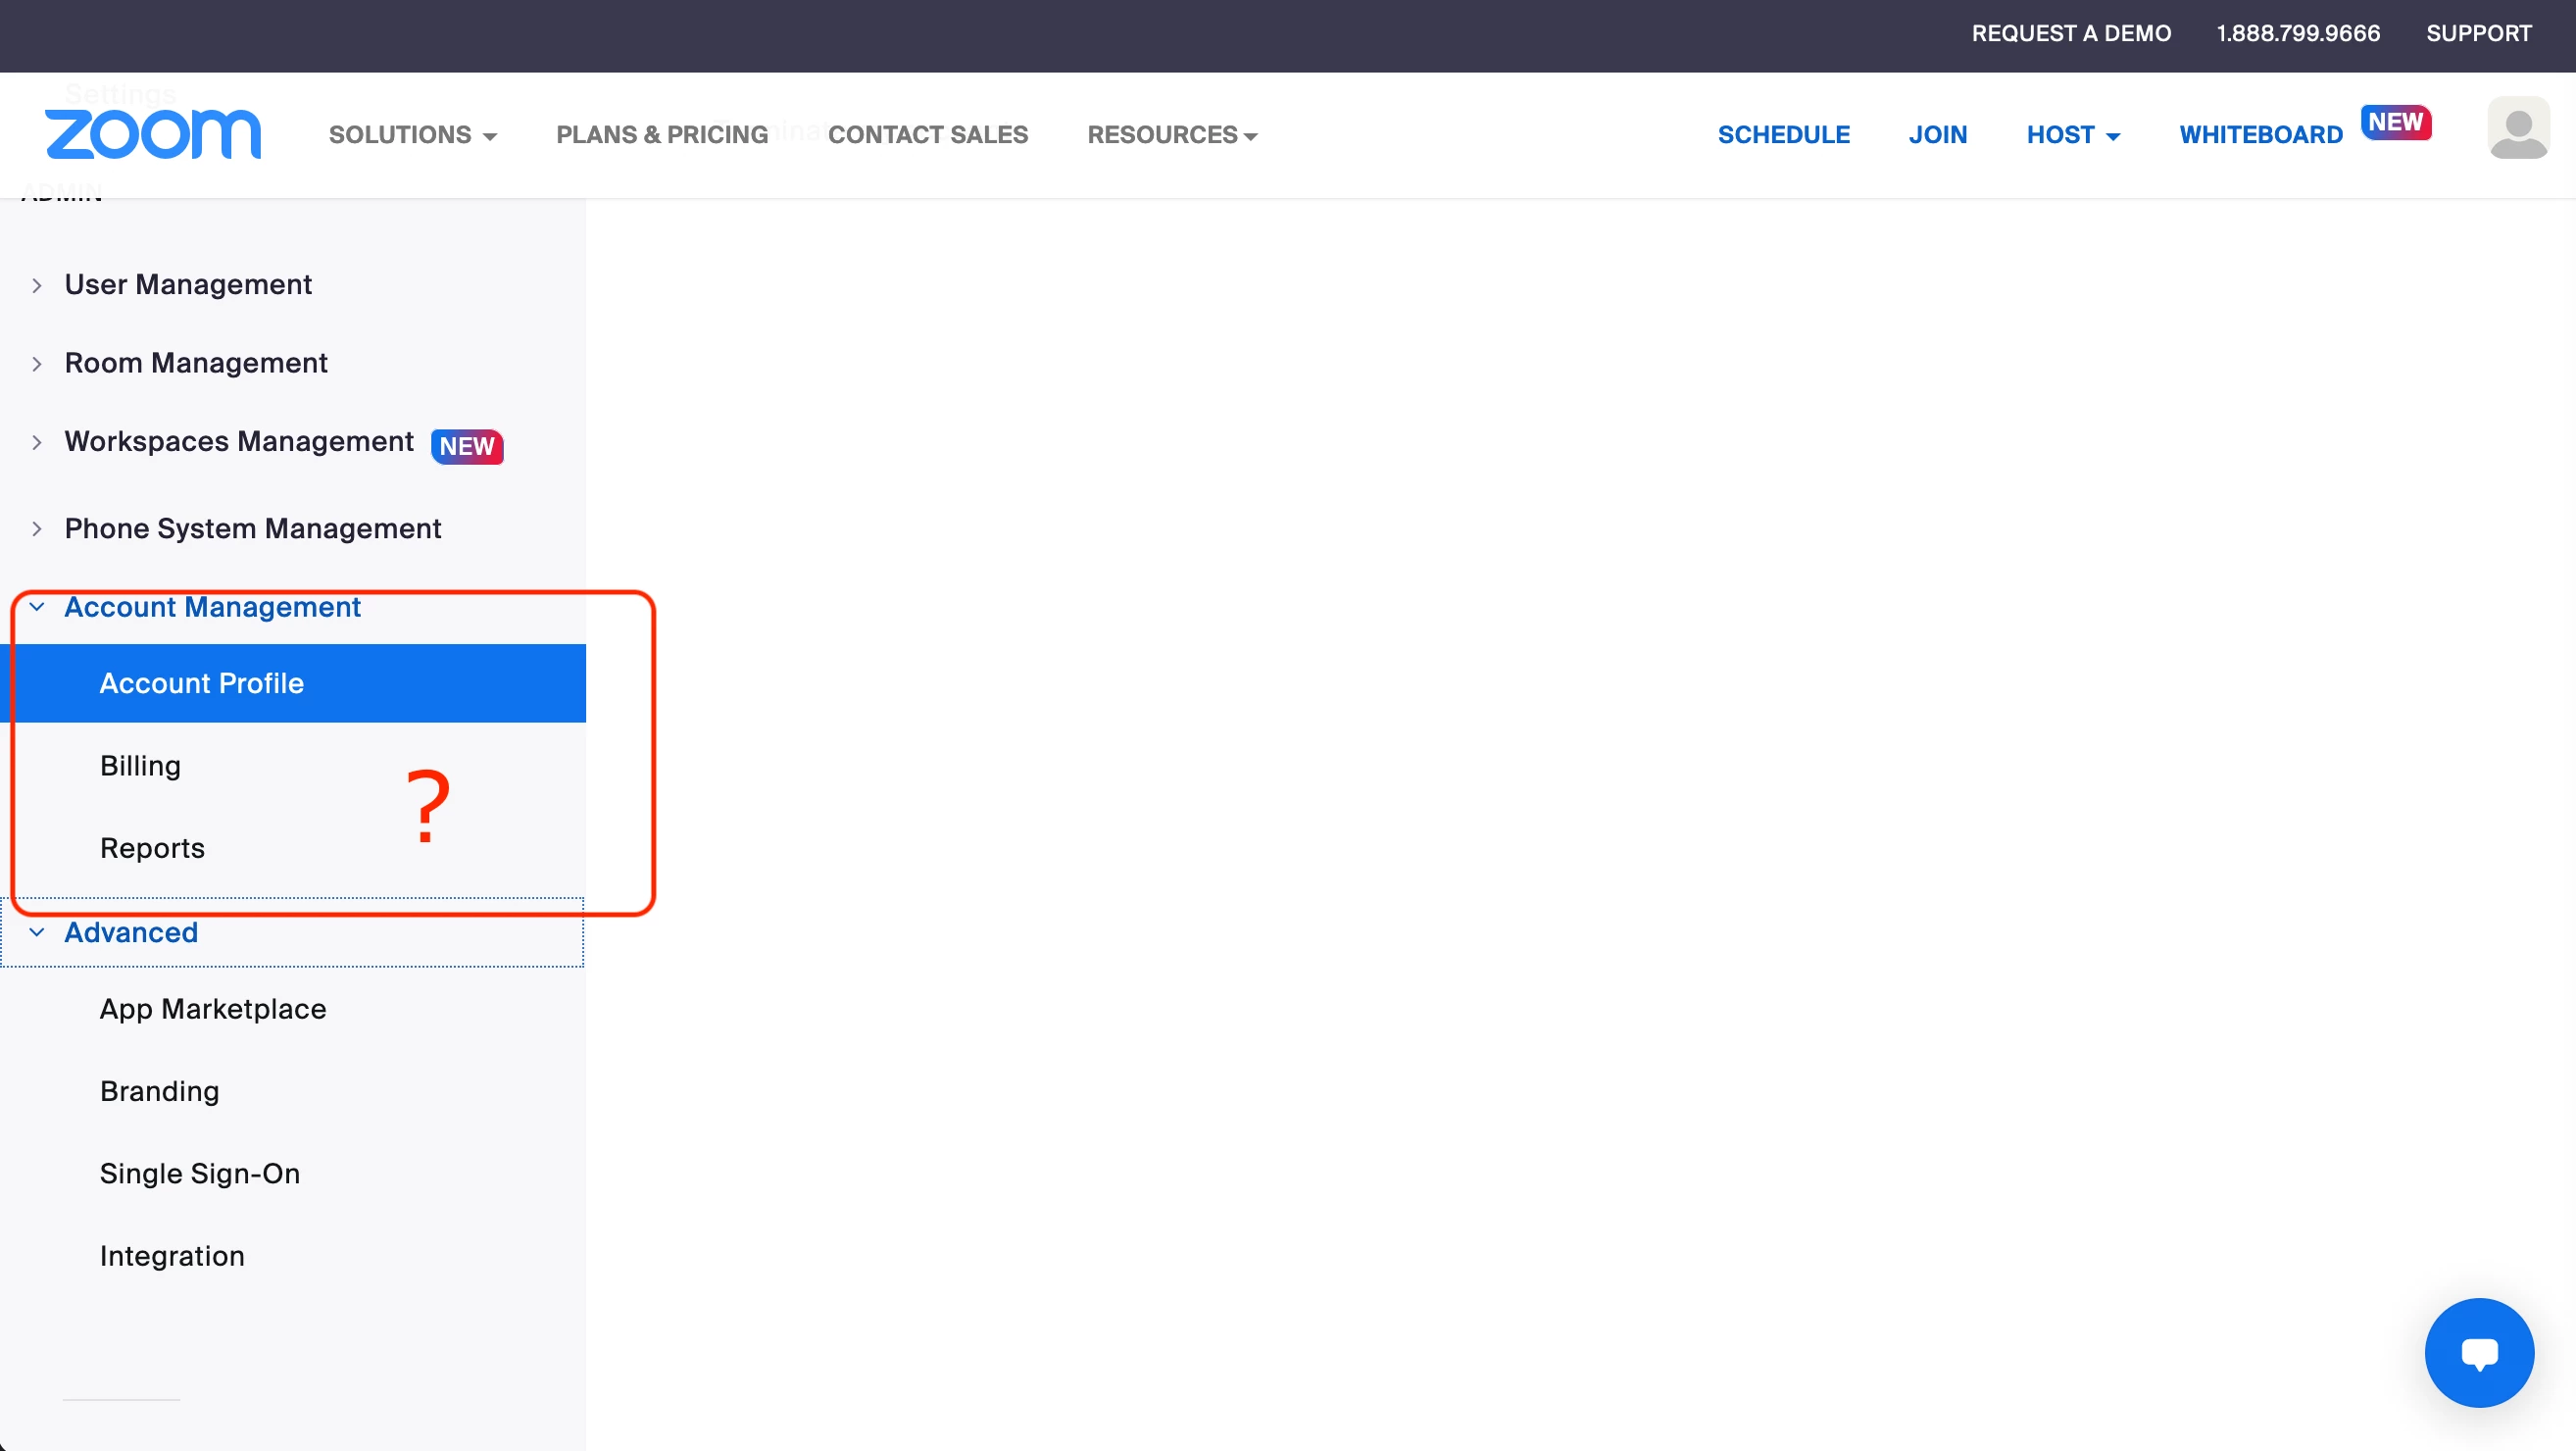
Task: Open the chat bubble help widget
Action: [2478, 1352]
